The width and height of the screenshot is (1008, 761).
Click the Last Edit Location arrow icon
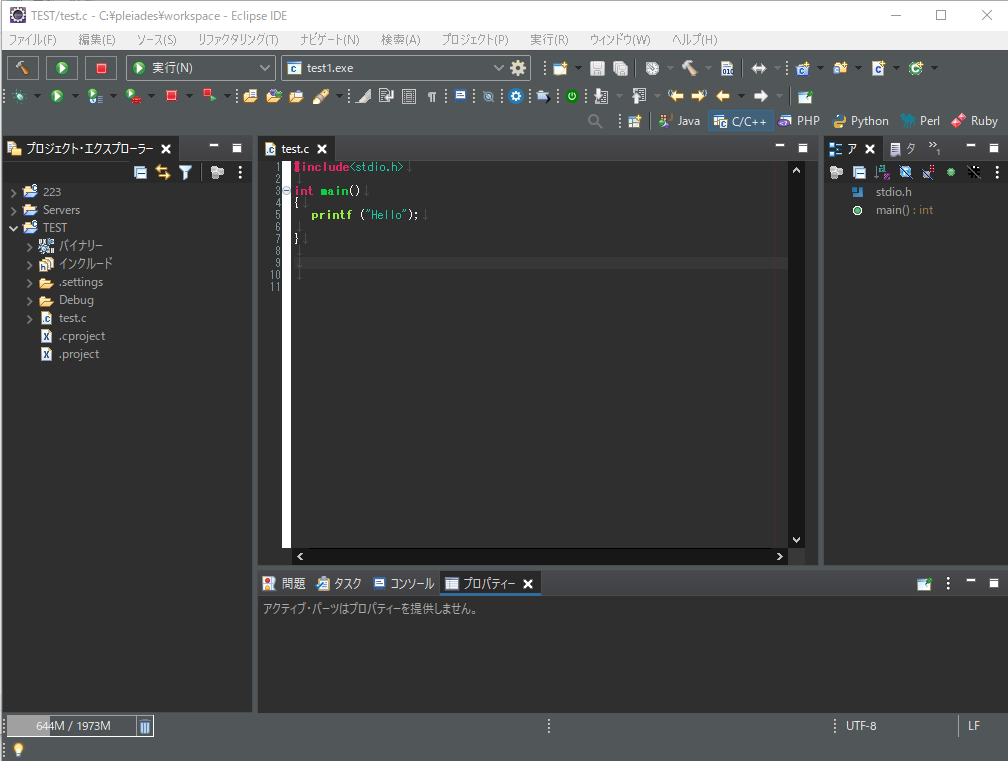[x=676, y=96]
